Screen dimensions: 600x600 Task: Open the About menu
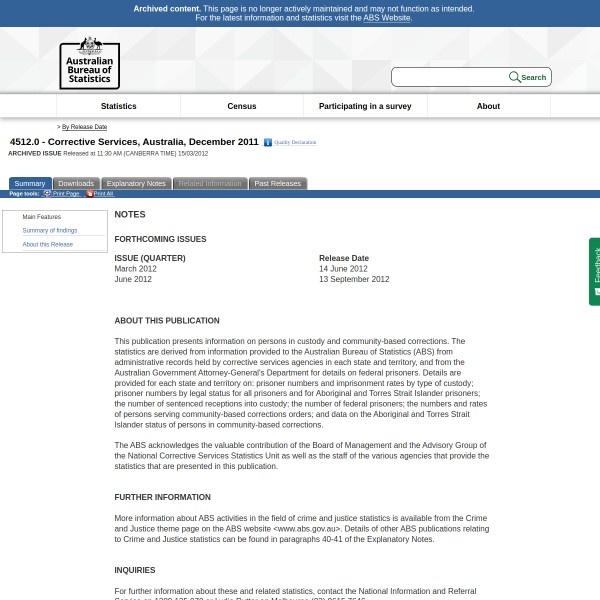click(488, 106)
